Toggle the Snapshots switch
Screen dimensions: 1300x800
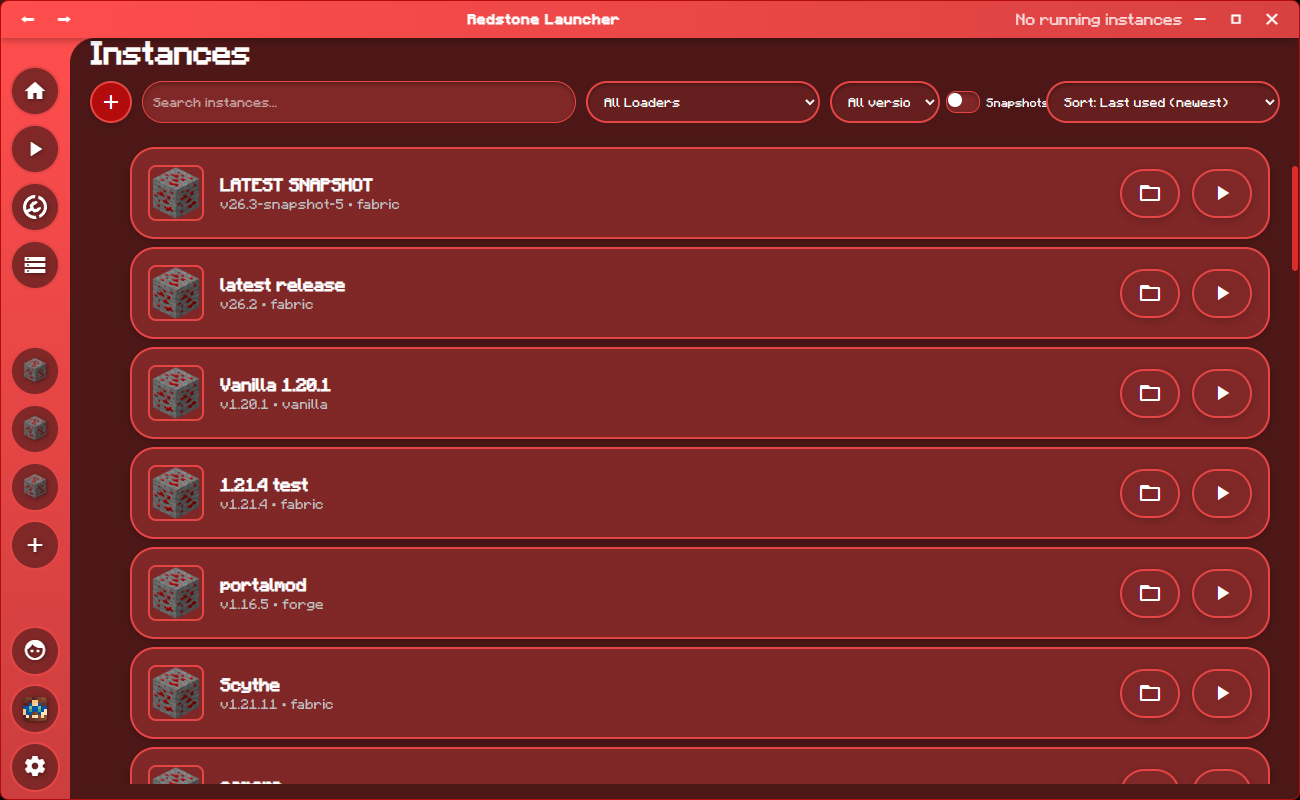click(963, 102)
